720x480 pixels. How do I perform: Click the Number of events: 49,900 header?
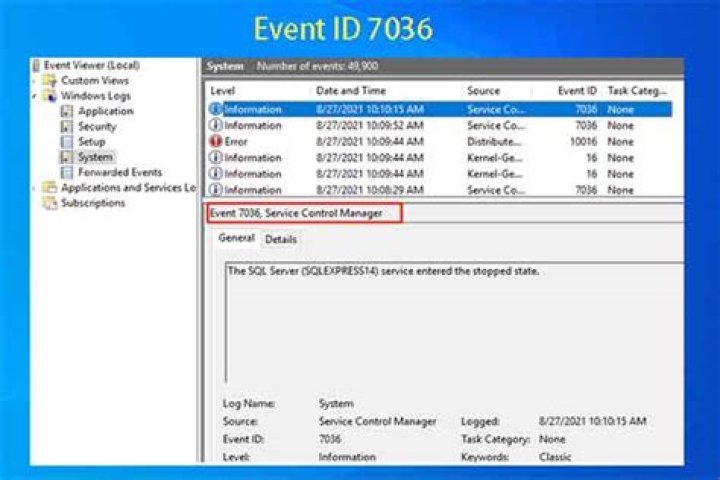tap(317, 66)
